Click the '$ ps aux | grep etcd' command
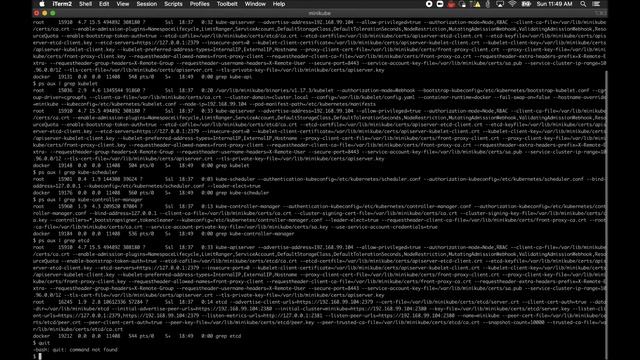Image resolution: width=640 pixels, height=360 pixels. [61, 240]
